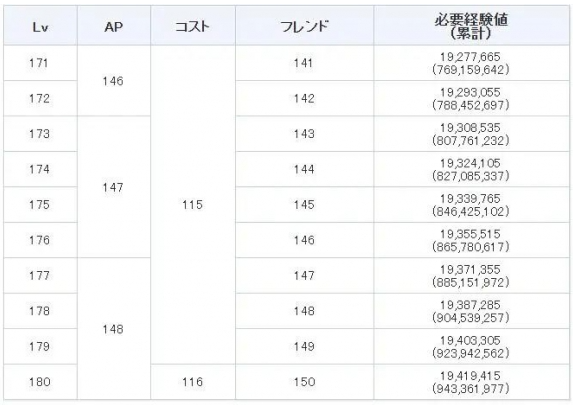Screen dimensions: 573x405
Task: Click the Lv 171 cell
Action: point(40,63)
